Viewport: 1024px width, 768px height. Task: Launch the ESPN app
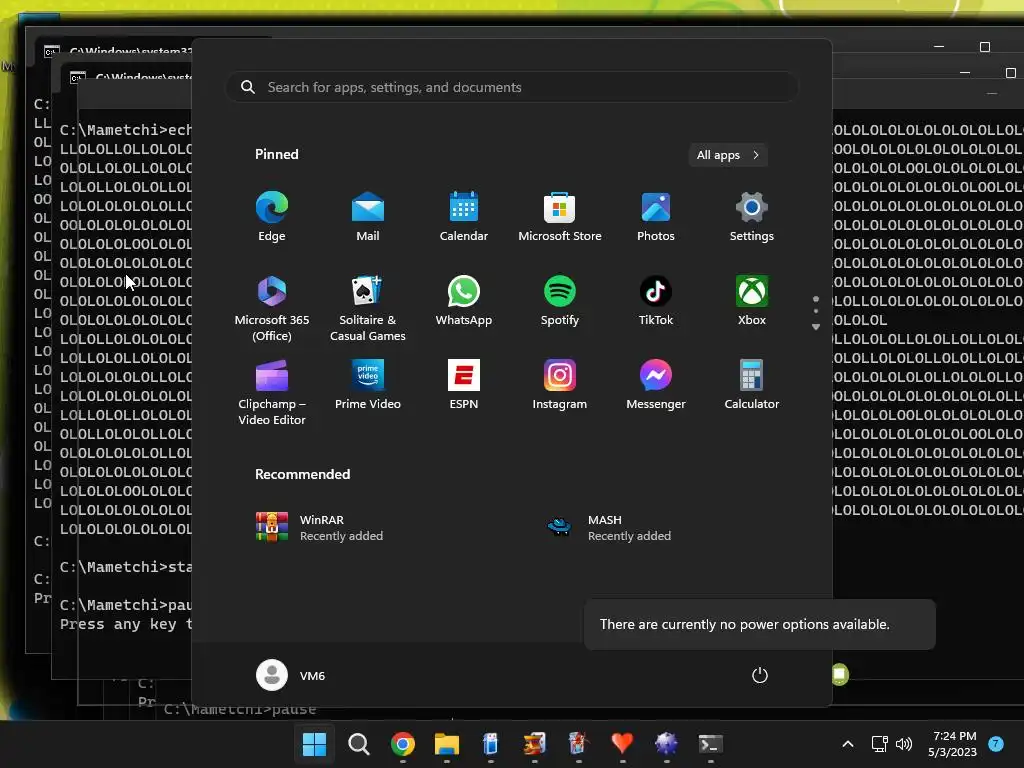coord(464,385)
